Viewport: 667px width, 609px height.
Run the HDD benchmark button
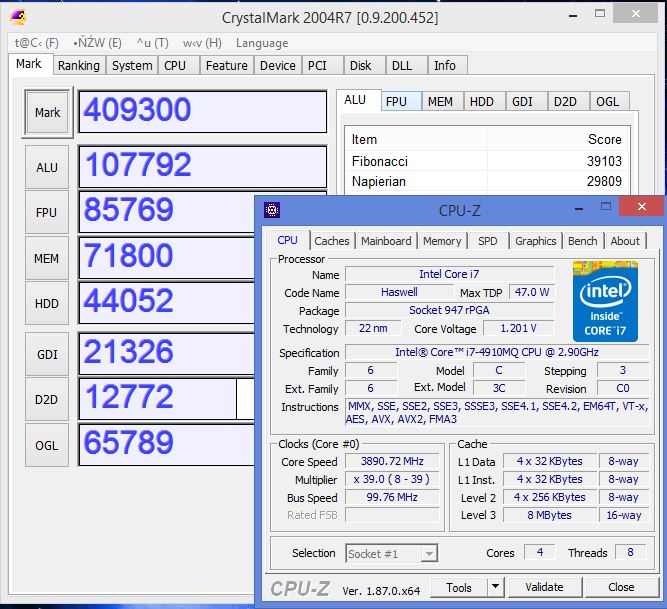(47, 303)
